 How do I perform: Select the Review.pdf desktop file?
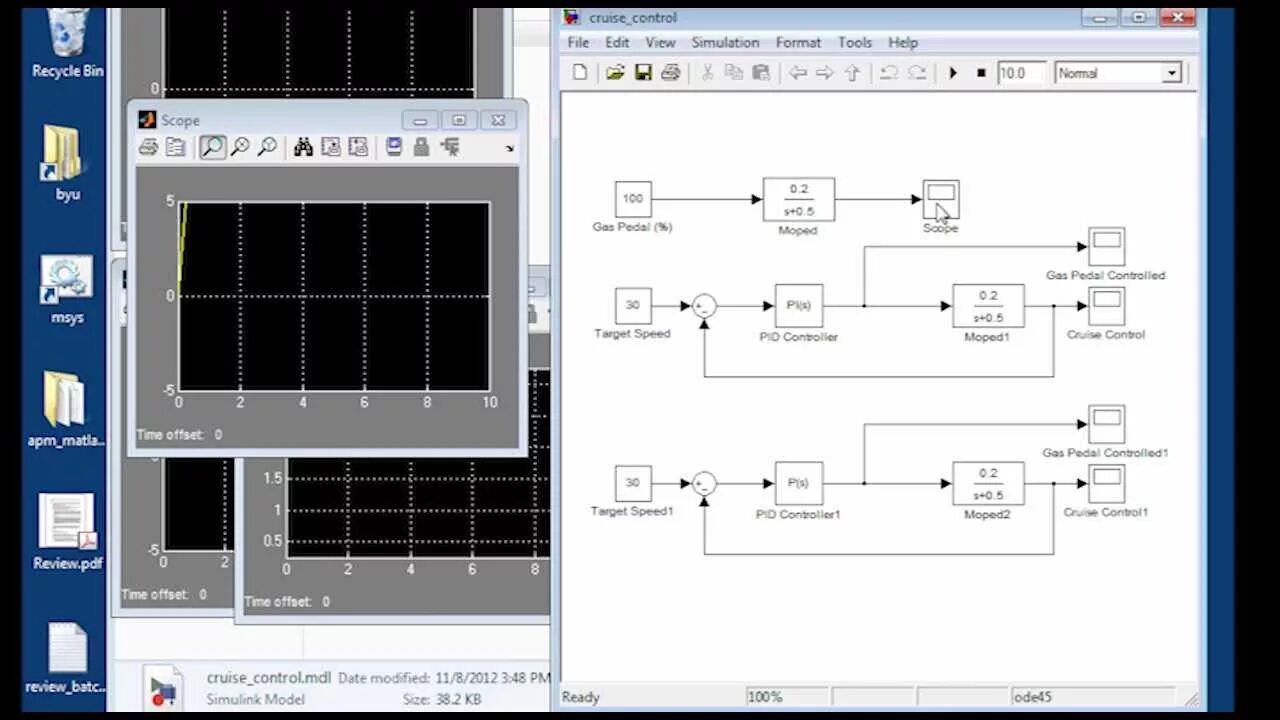point(67,532)
